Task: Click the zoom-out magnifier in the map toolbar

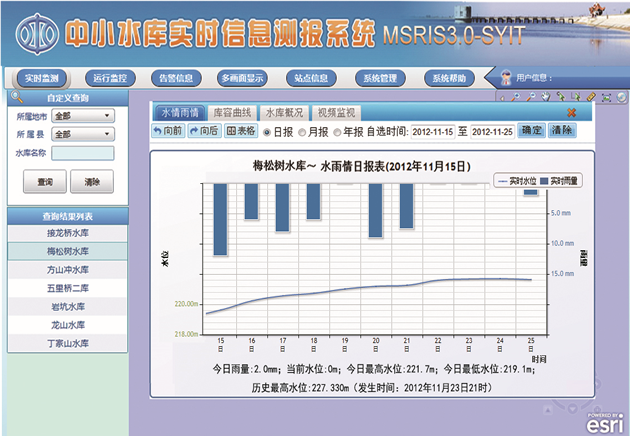Action: click(x=531, y=97)
